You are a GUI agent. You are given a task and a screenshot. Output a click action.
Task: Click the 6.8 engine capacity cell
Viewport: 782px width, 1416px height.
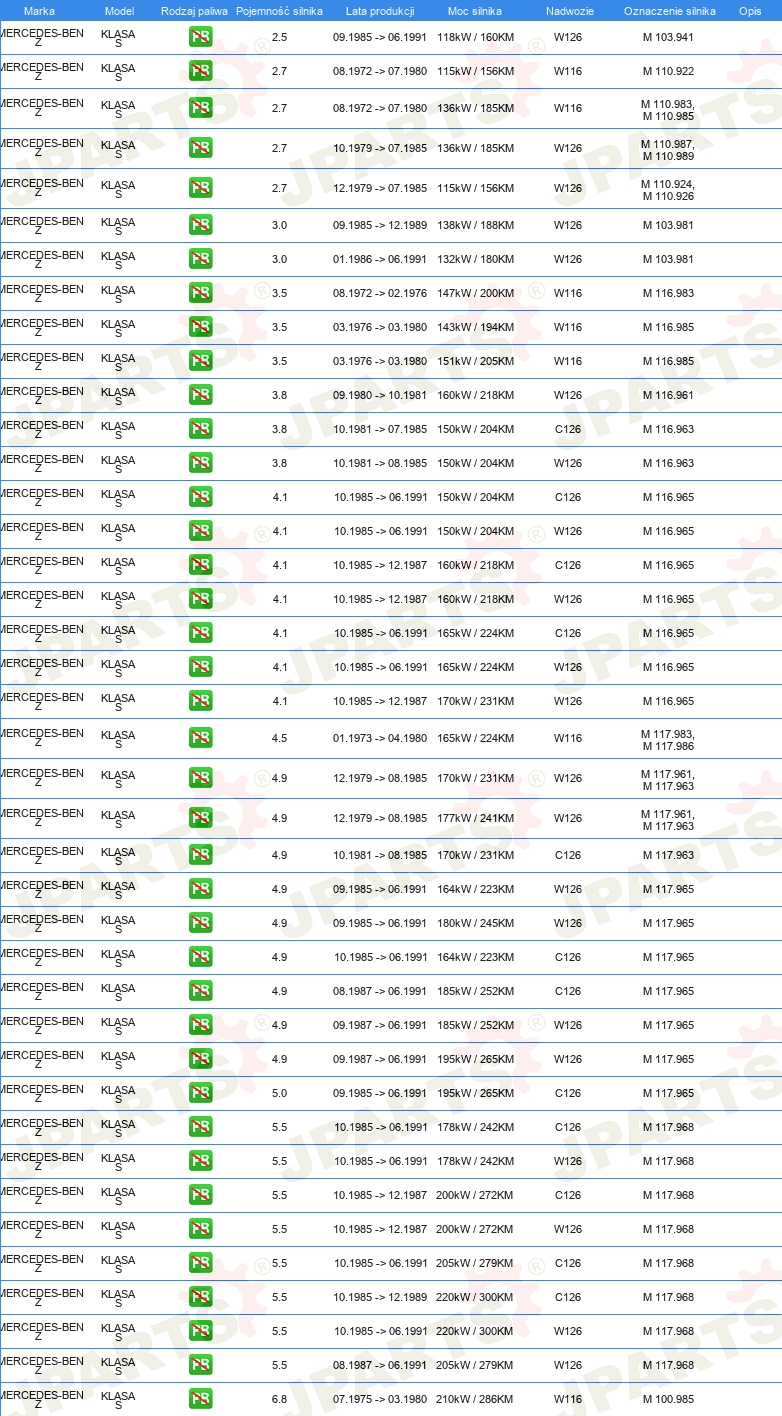coord(279,1399)
